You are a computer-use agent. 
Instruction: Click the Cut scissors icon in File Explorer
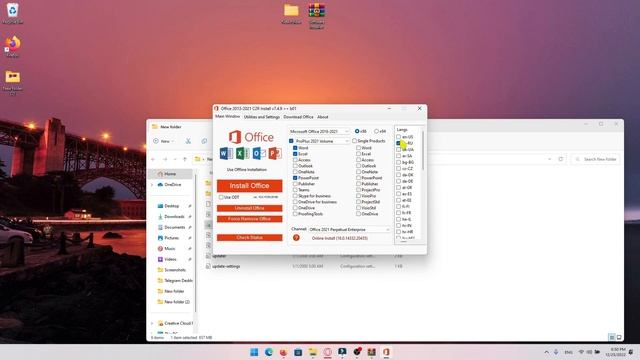[x=188, y=141]
